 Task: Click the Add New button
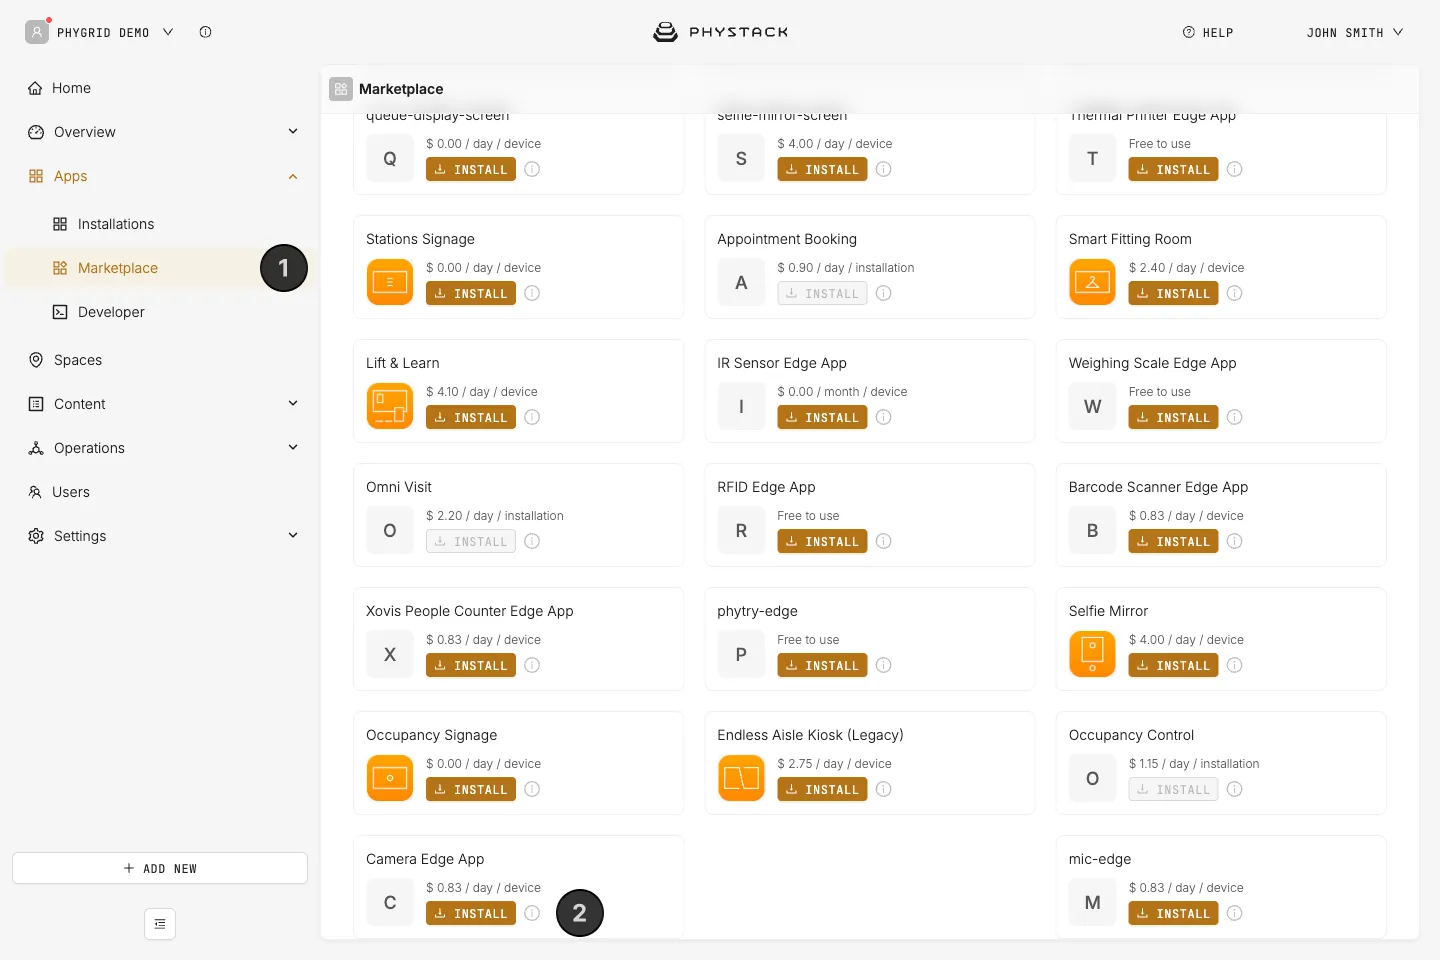160,868
